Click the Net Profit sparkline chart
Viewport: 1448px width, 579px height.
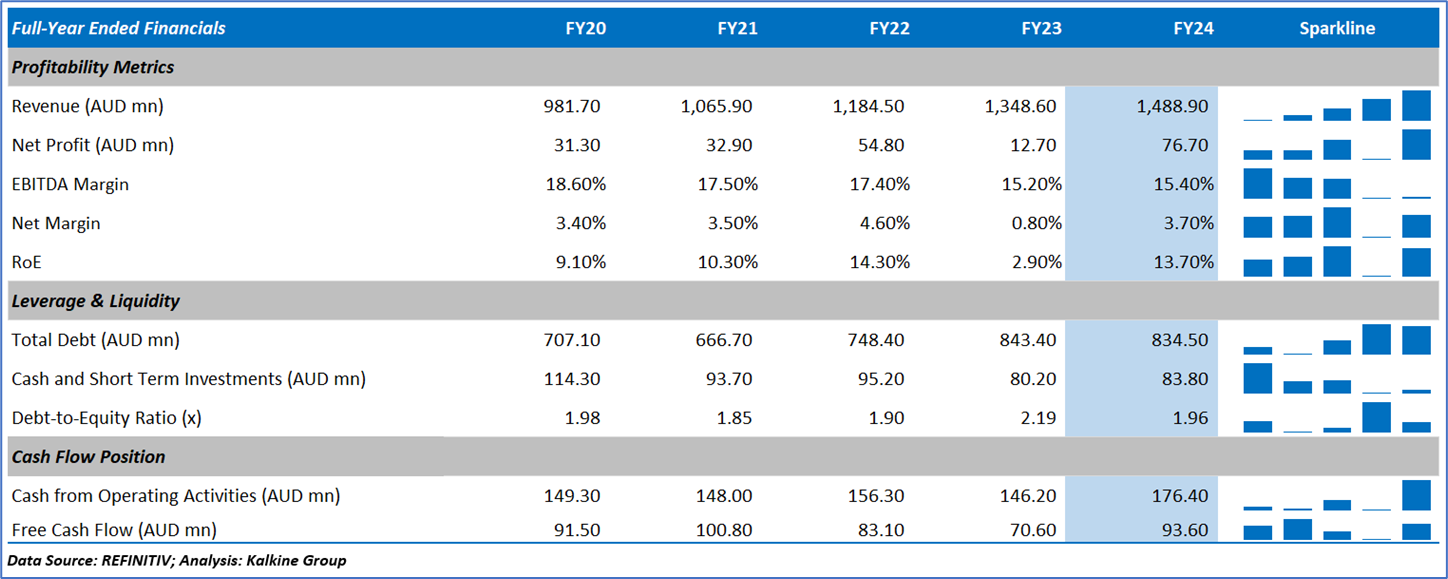(x=1337, y=145)
